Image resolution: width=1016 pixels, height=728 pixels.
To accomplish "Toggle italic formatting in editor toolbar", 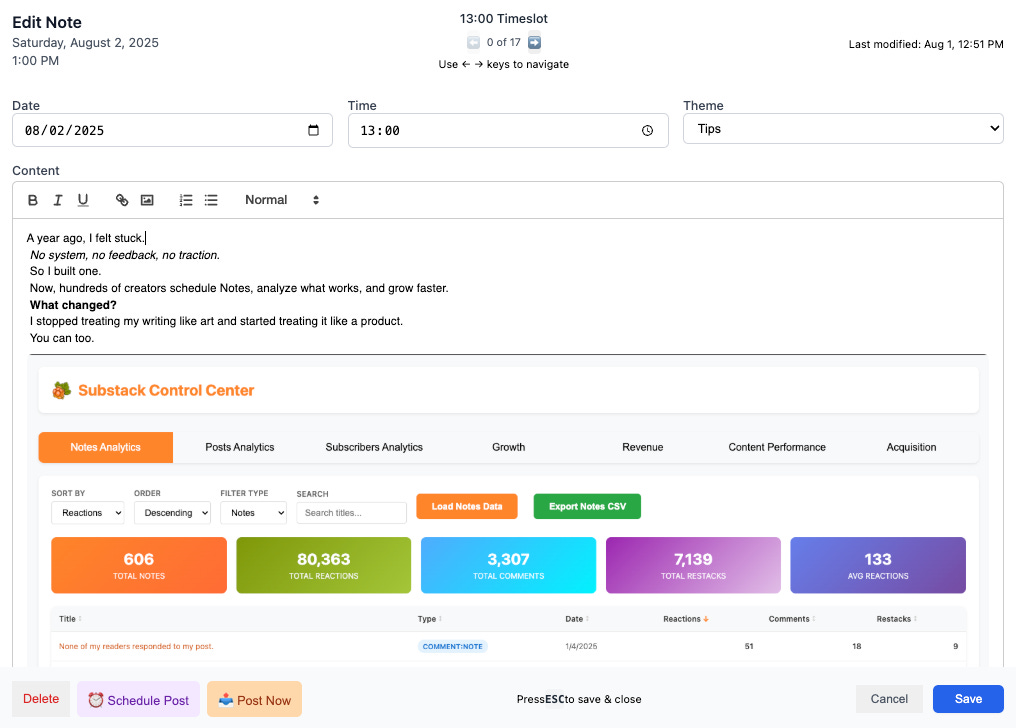I will (58, 200).
